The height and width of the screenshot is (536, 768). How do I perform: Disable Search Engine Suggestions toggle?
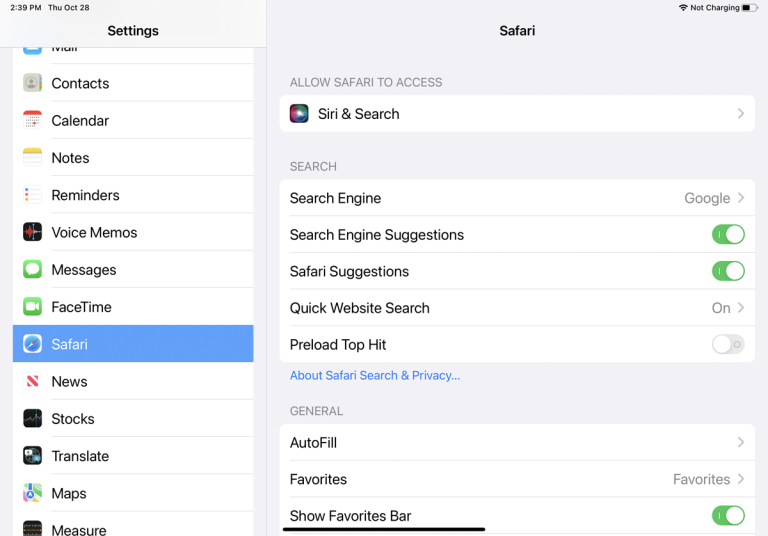tap(728, 235)
